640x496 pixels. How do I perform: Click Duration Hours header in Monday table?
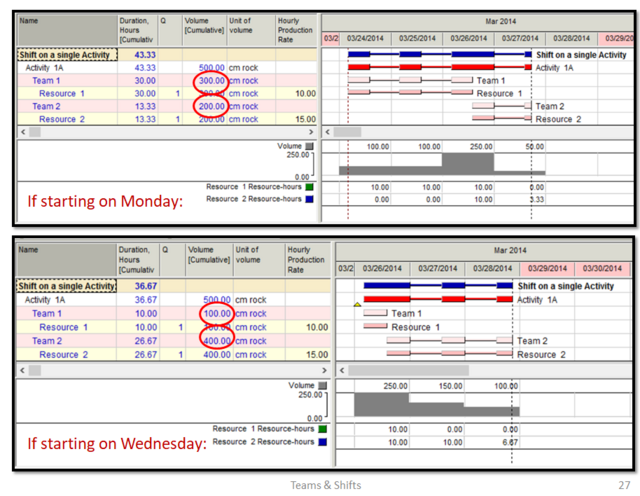pos(138,30)
